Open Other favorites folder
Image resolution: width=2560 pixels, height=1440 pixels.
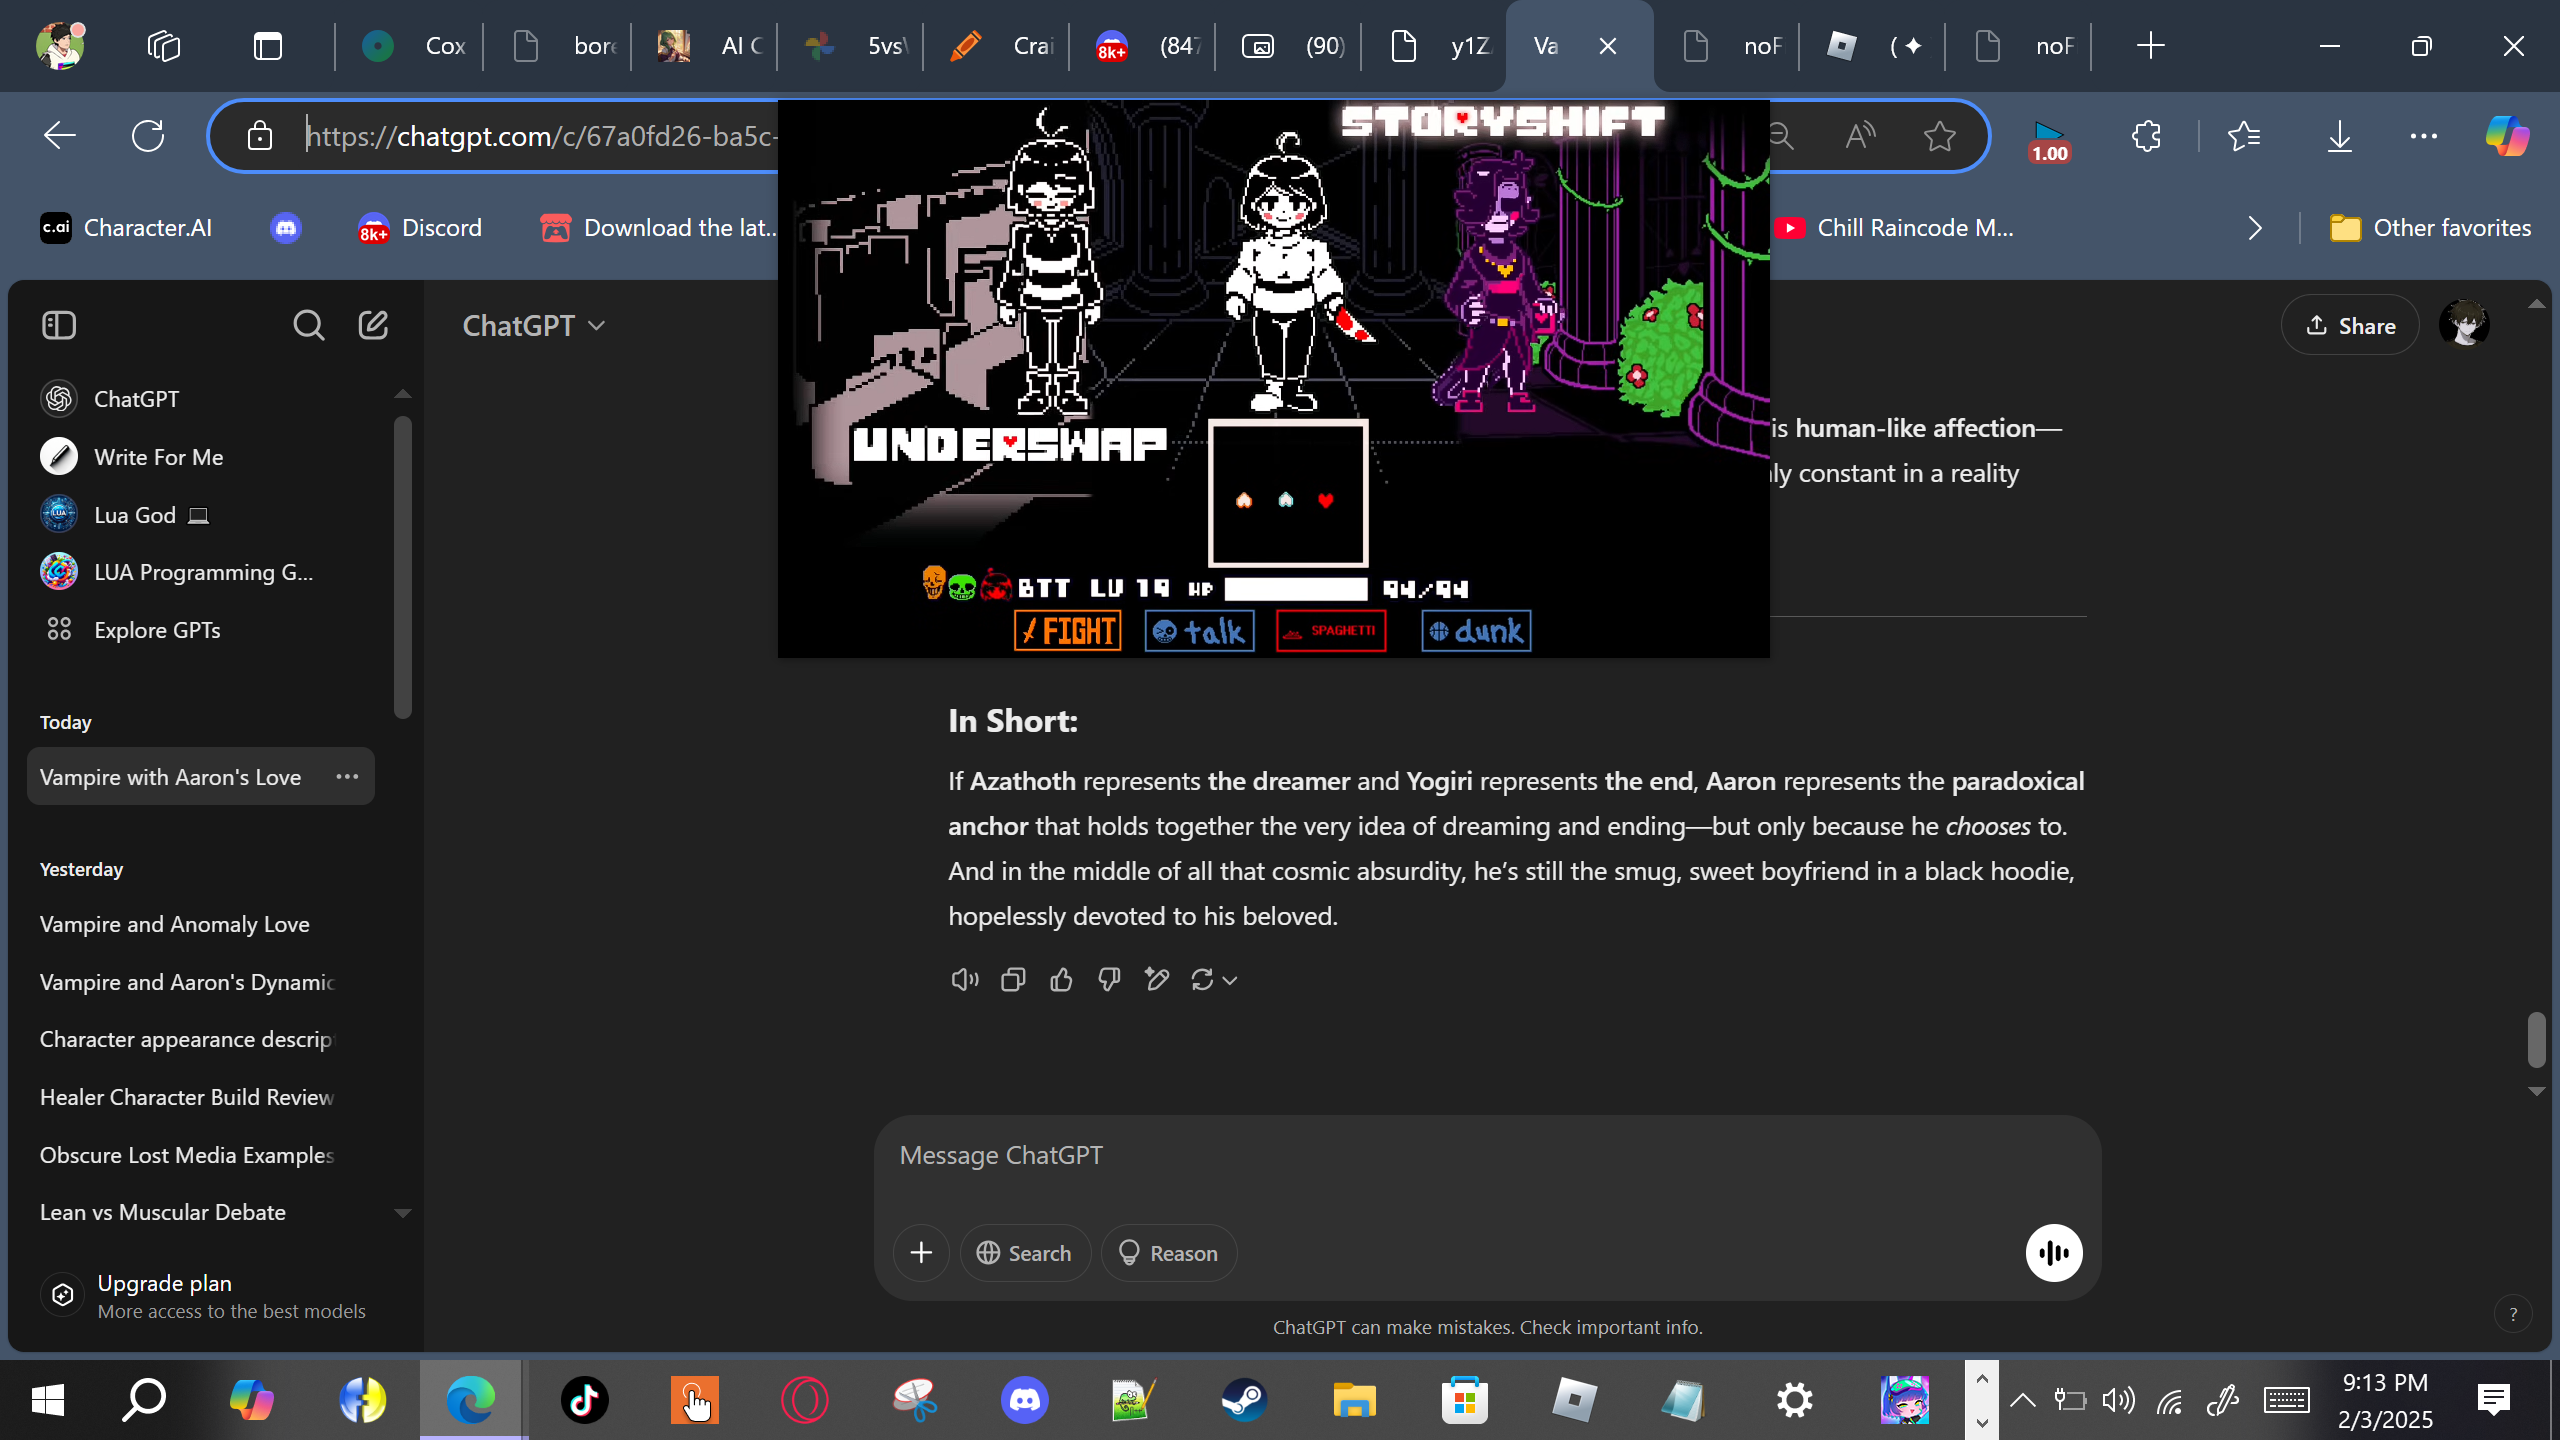(x=2430, y=228)
